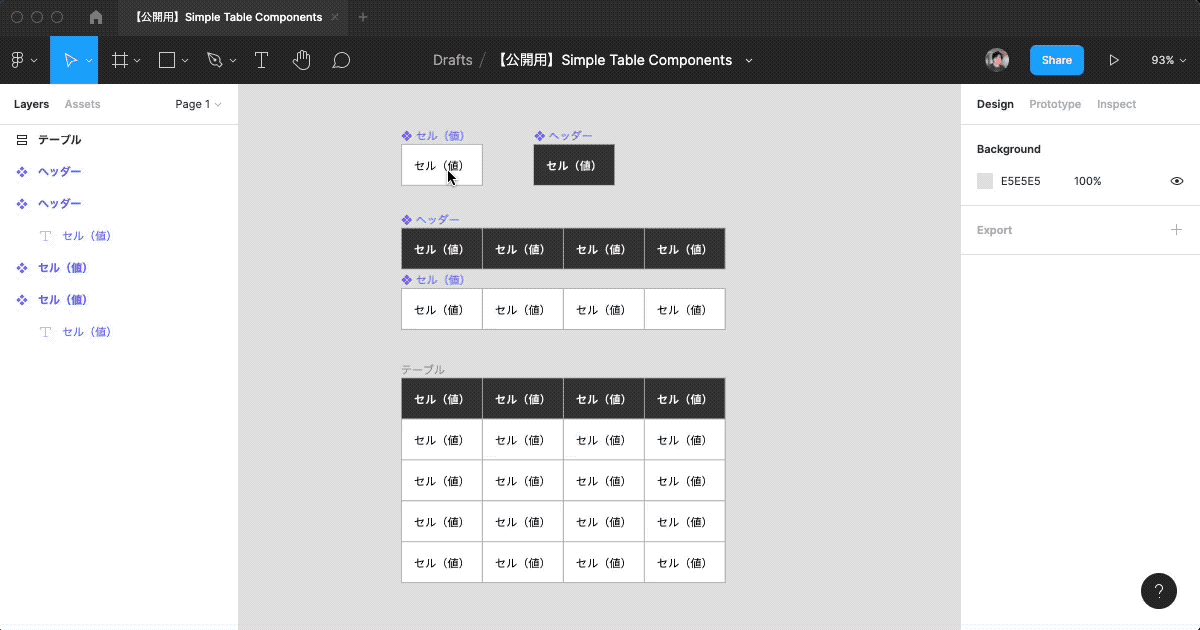Click the Drafts breadcrumb link

452,60
